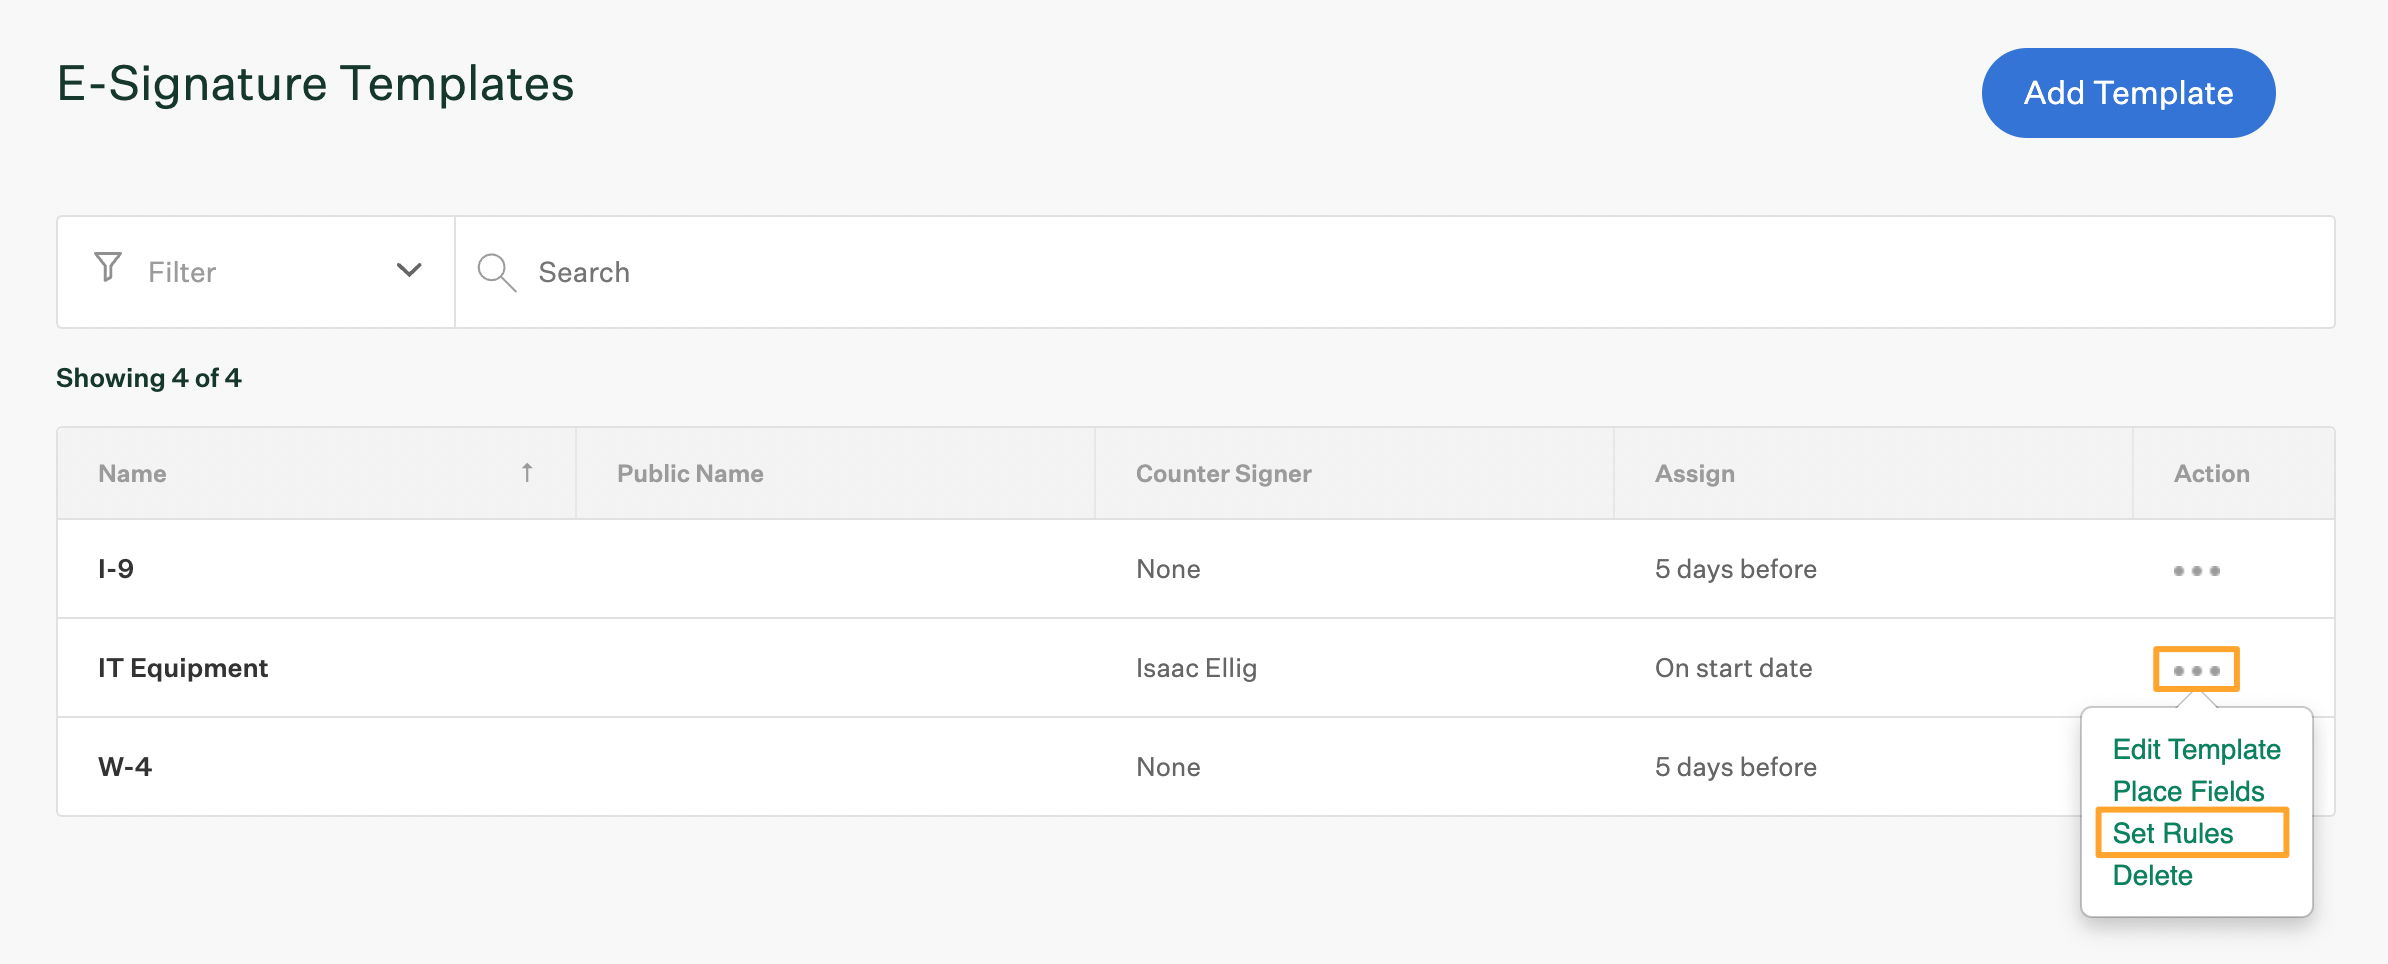Click the E-Signature Templates page title

click(315, 82)
